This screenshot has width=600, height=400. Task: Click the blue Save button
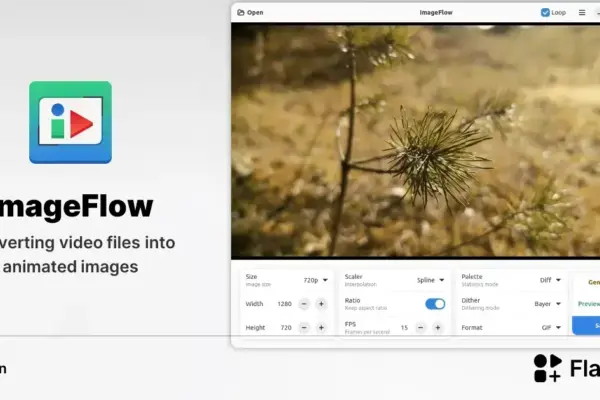click(x=586, y=326)
